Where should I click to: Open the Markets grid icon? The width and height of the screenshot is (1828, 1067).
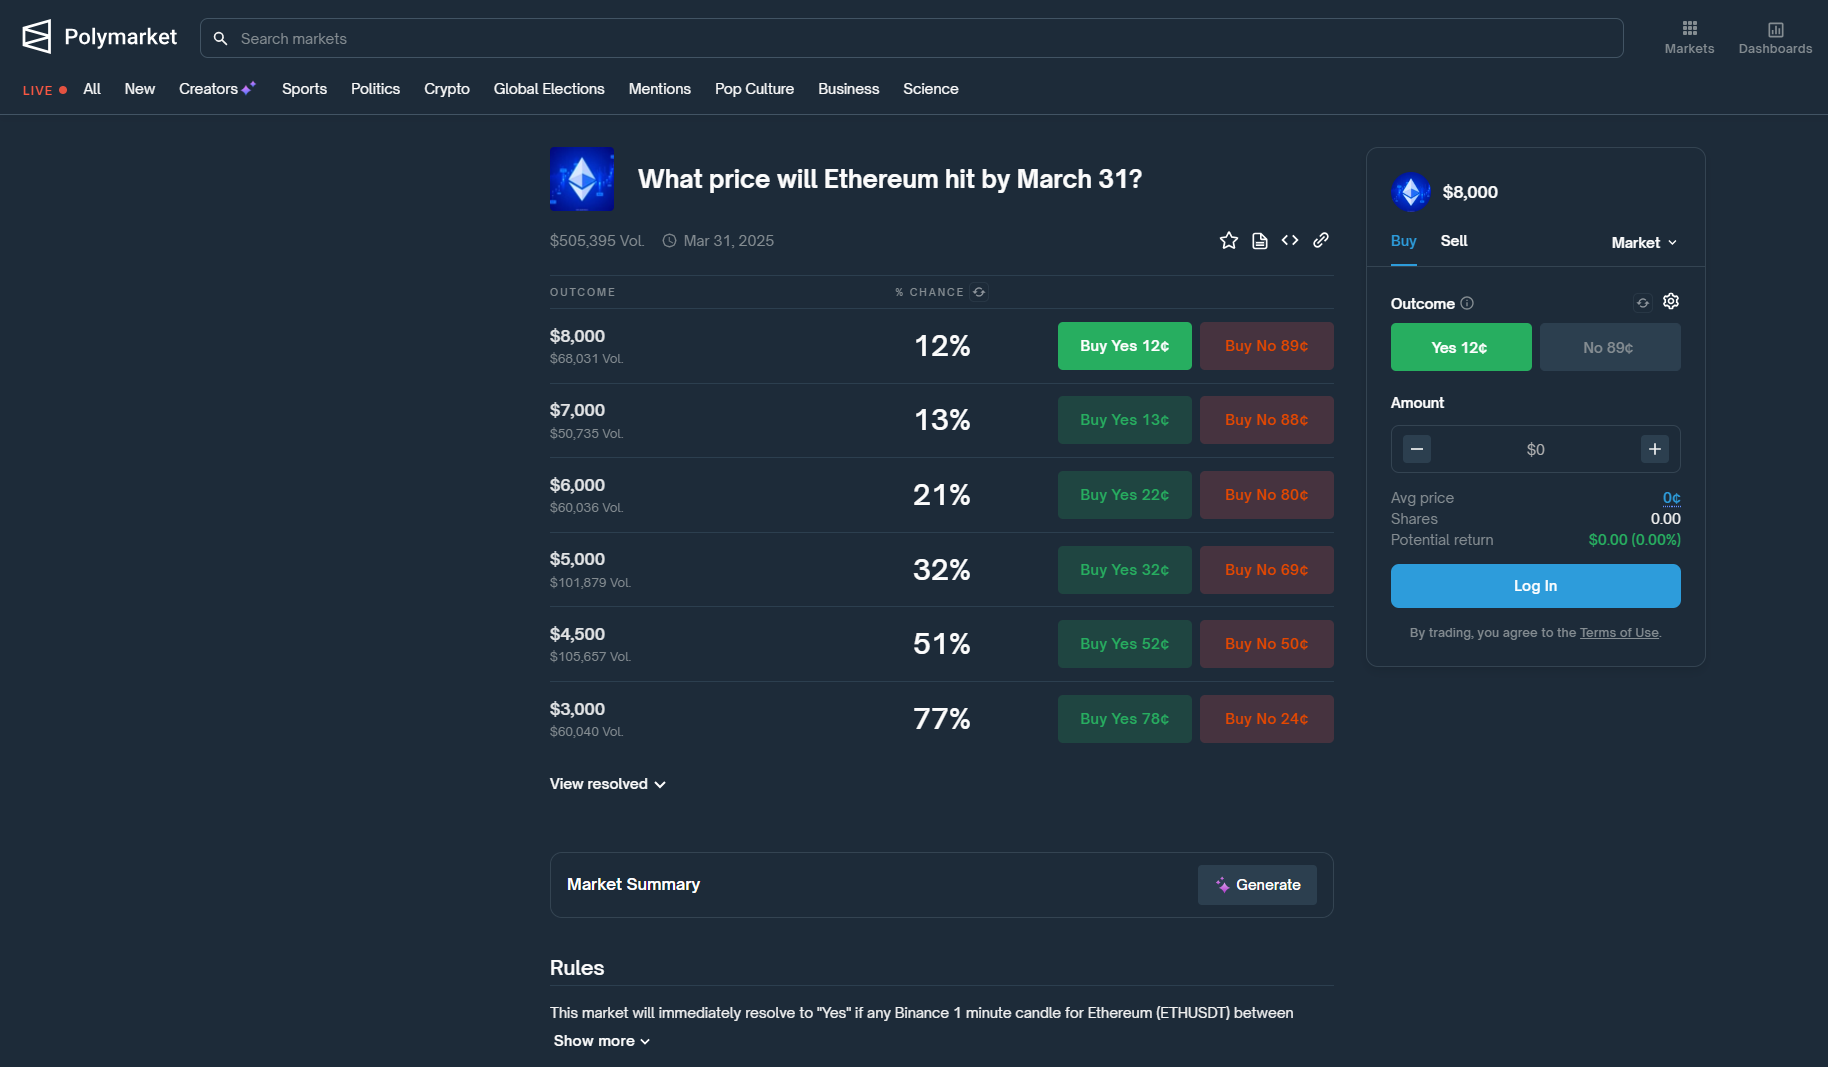(x=1689, y=35)
